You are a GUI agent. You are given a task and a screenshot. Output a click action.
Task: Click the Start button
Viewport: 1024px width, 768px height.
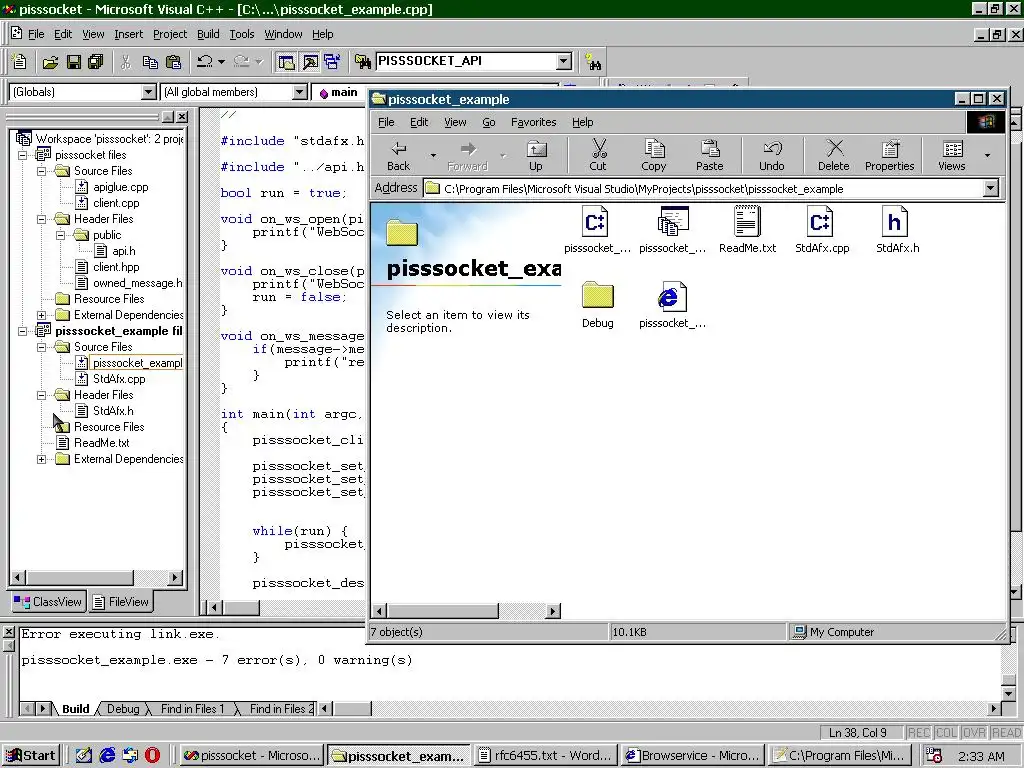(x=31, y=756)
